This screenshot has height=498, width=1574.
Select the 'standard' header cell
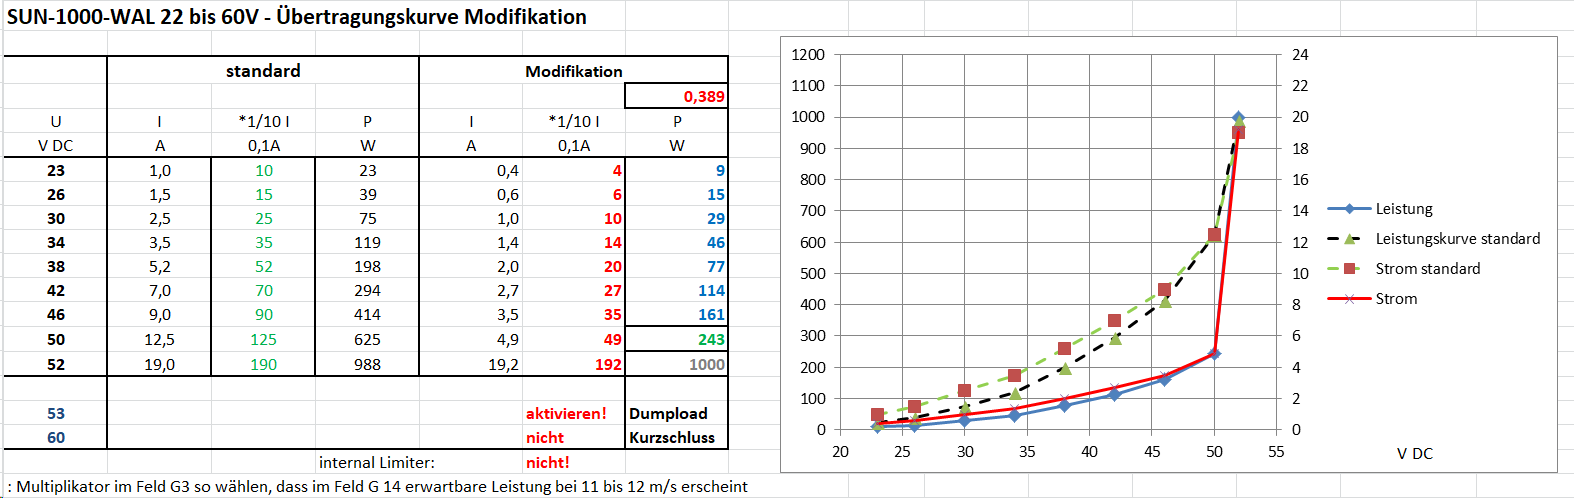[x=263, y=71]
